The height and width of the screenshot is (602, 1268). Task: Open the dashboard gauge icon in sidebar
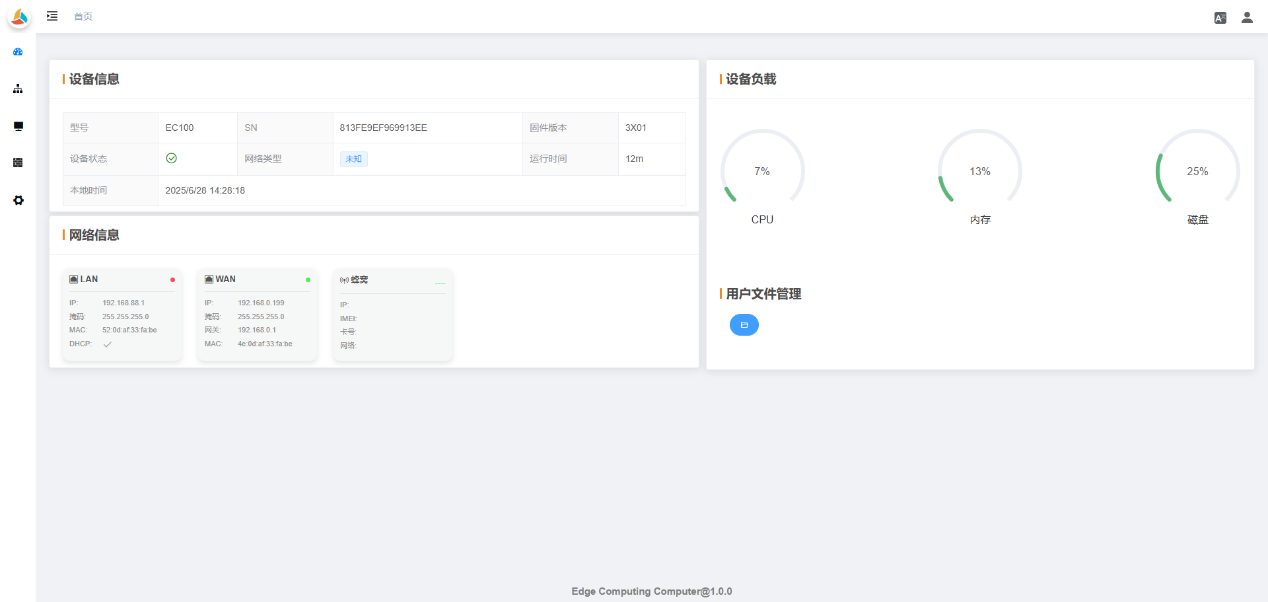[x=18, y=51]
